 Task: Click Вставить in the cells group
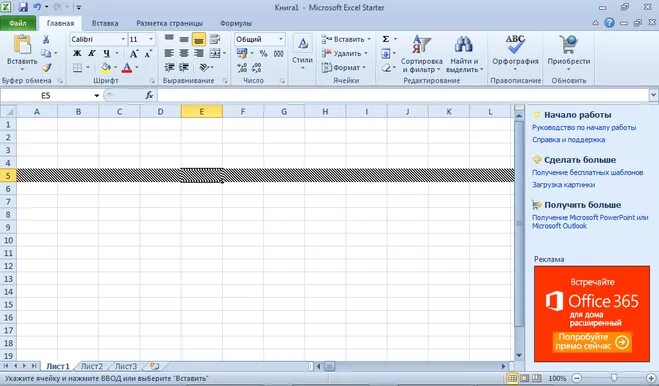[345, 39]
